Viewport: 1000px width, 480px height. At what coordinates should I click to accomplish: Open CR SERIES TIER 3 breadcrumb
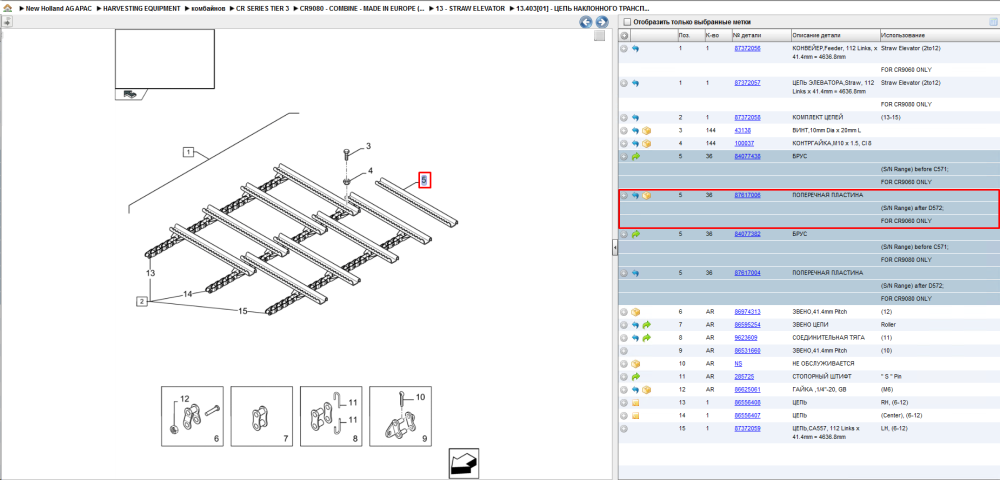point(263,10)
